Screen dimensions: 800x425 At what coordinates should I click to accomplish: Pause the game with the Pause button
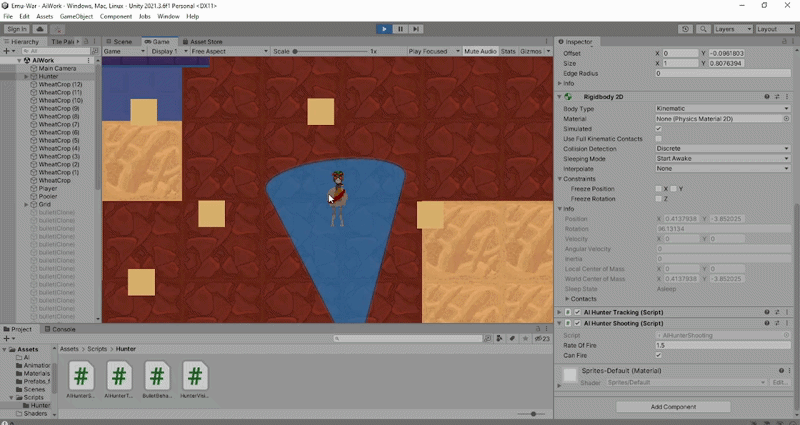(x=400, y=29)
